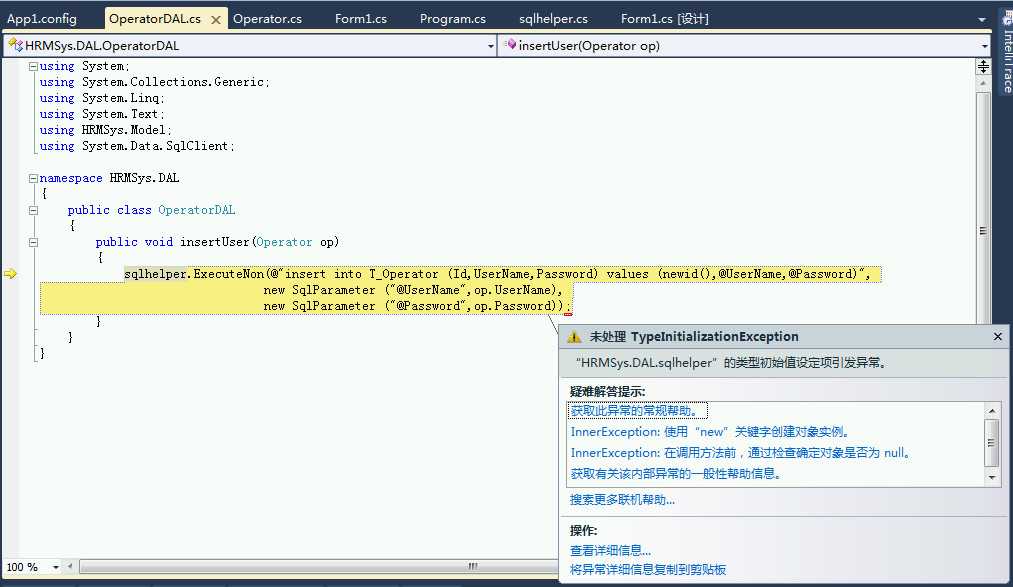
Task: Open the first Form1.cs code tab
Action: [361, 19]
